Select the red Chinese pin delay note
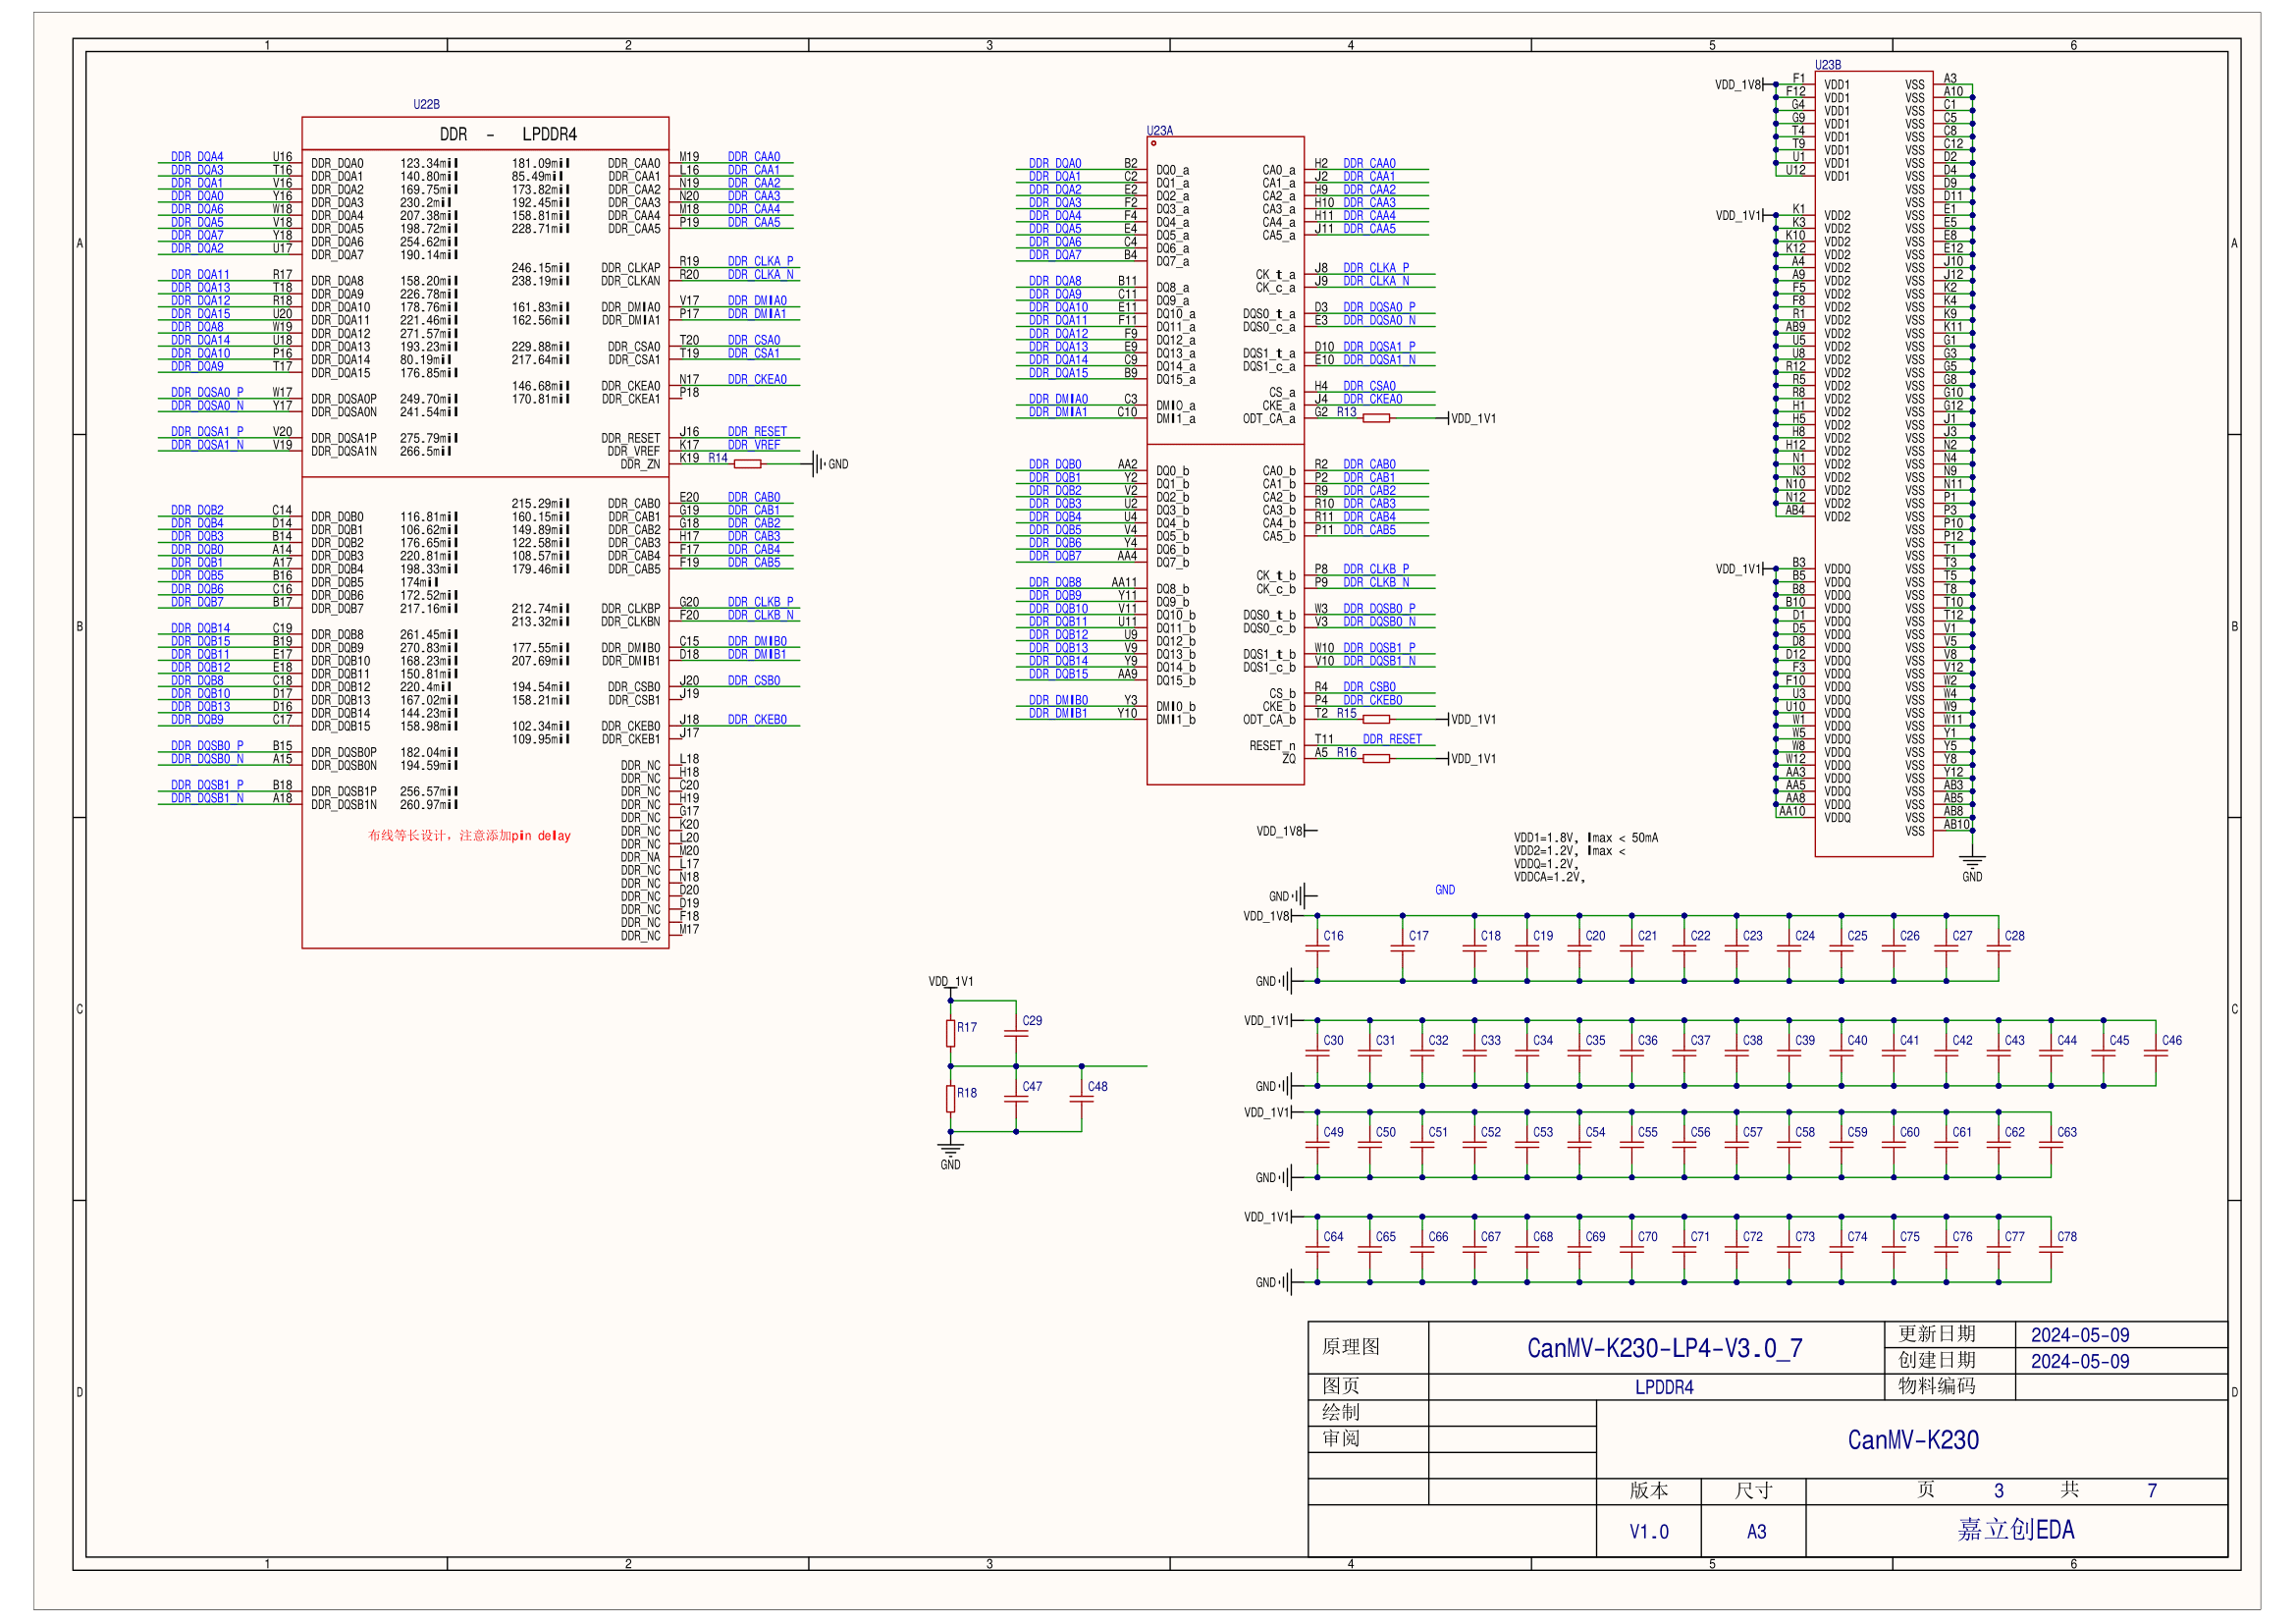Viewport: 2296px width, 1623px height. (469, 835)
